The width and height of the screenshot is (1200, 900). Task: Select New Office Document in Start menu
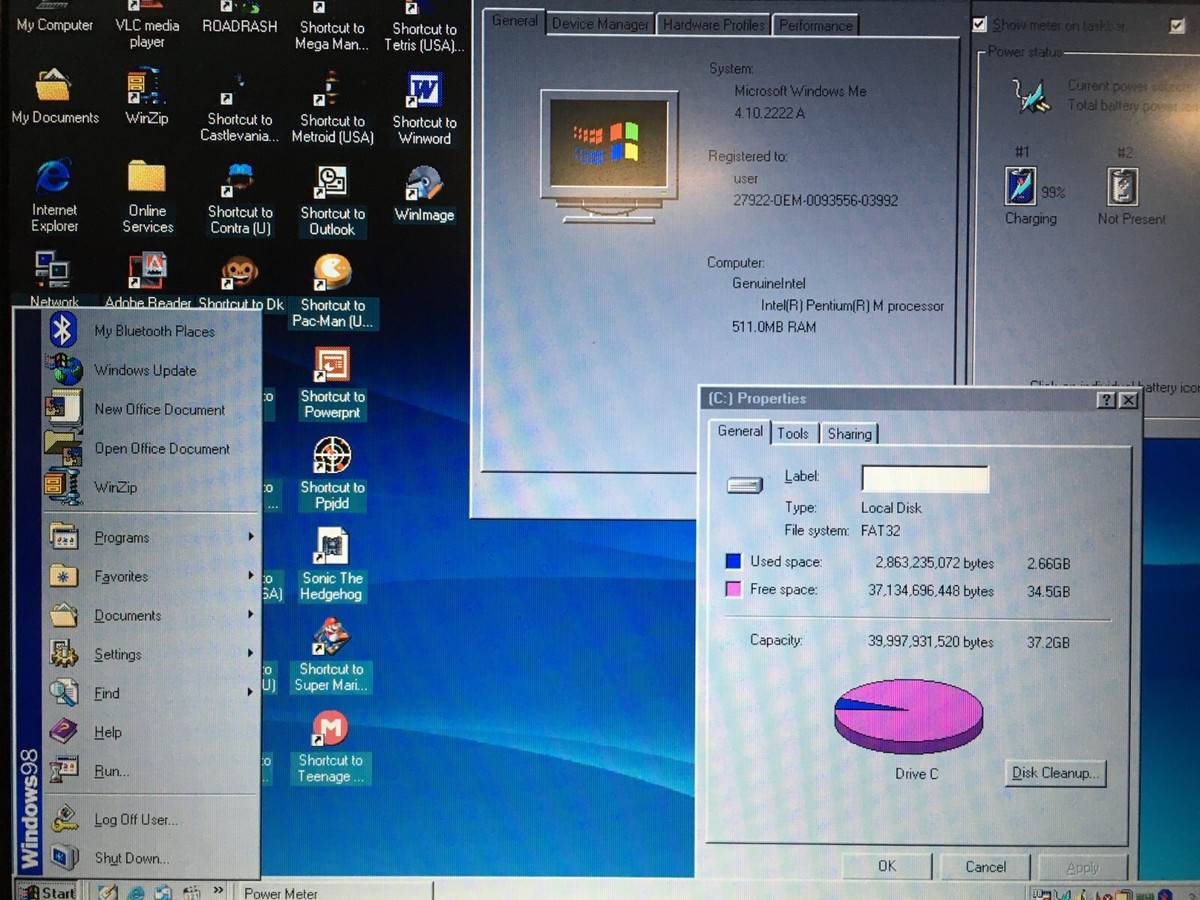pyautogui.click(x=151, y=409)
